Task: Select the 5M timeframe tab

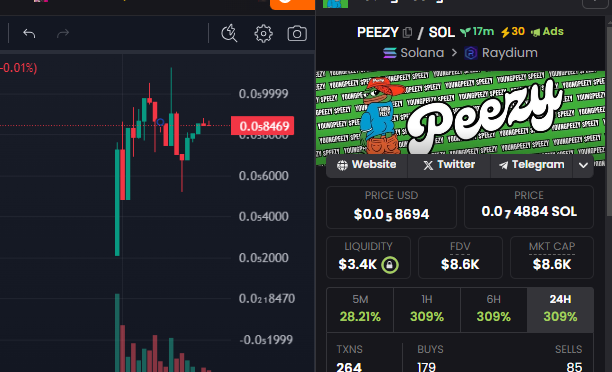Action: coord(360,310)
